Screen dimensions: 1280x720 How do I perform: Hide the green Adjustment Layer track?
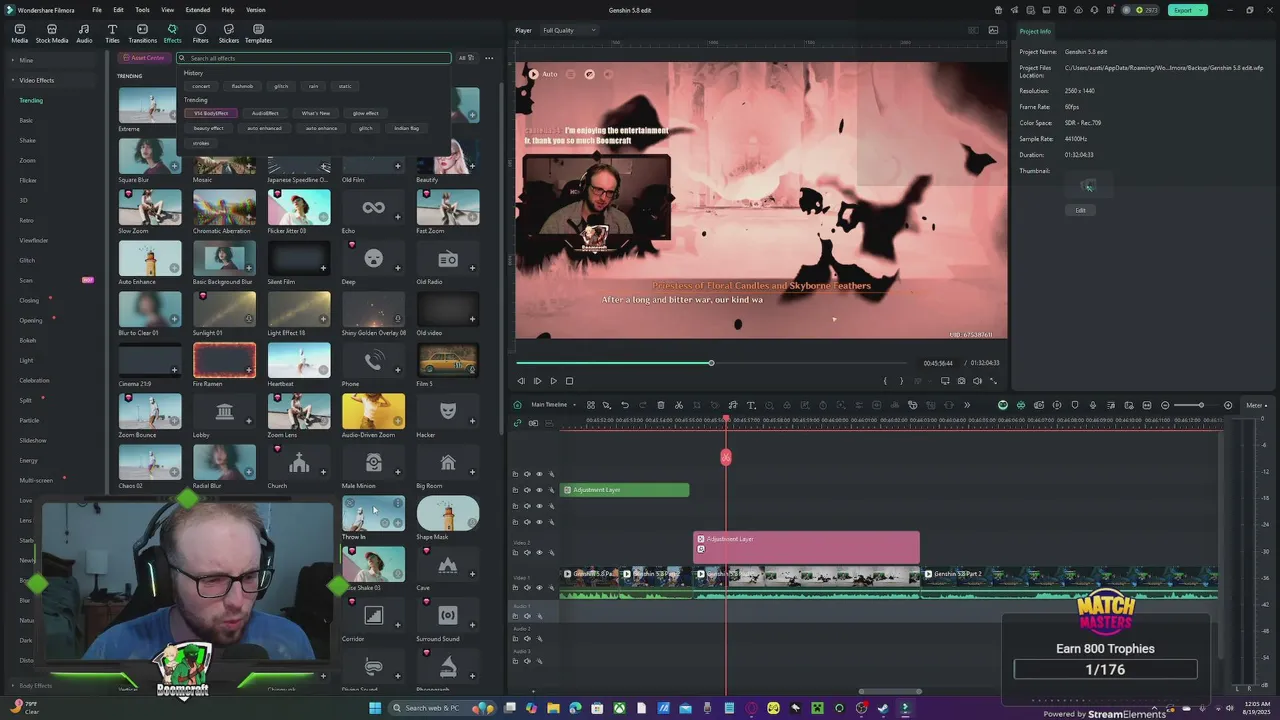pos(539,490)
